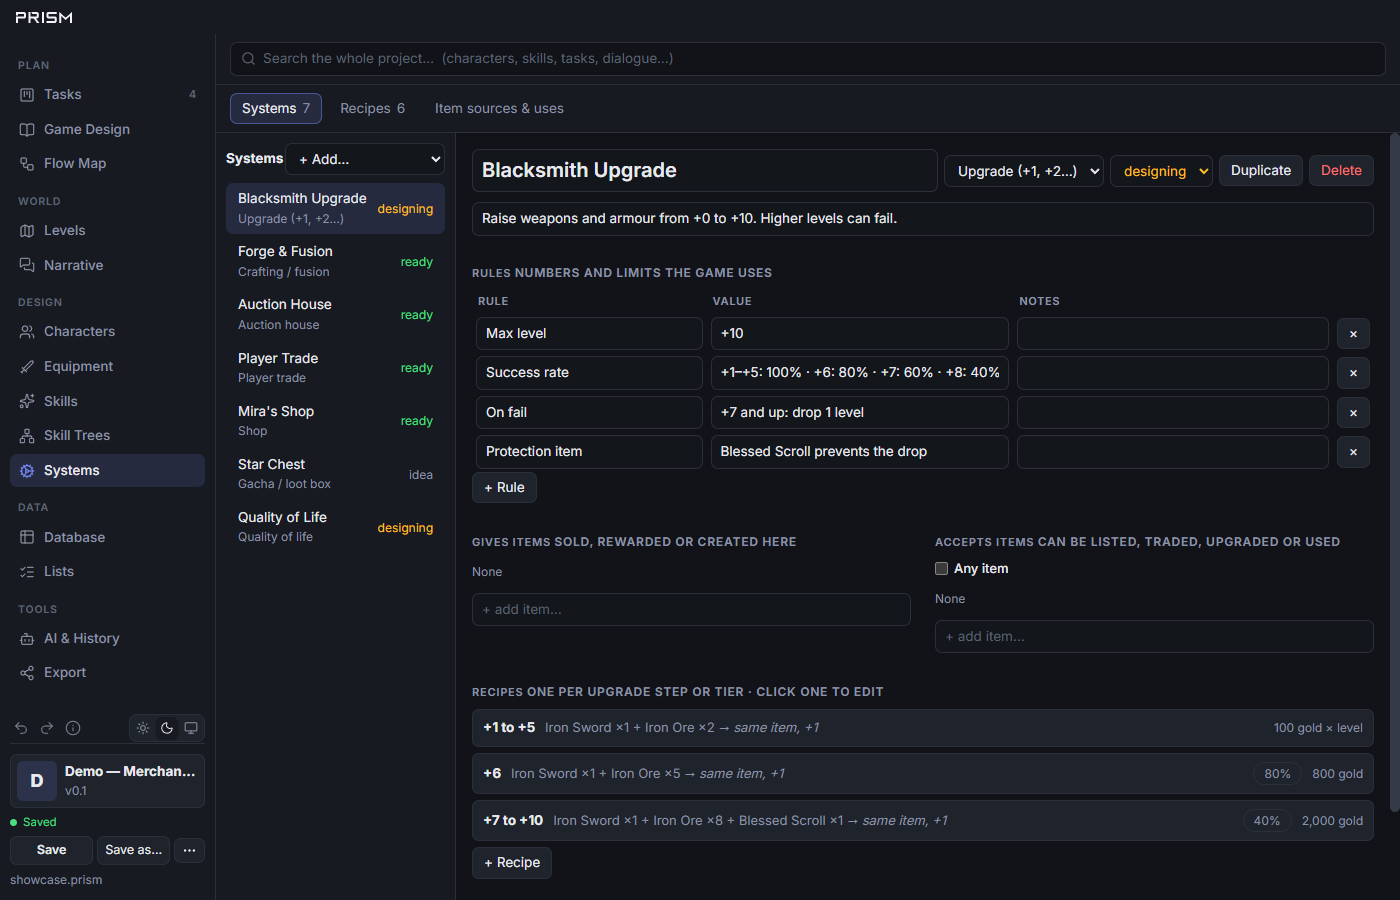Switch to light theme sun icon
1400x900 pixels.
(x=143, y=728)
